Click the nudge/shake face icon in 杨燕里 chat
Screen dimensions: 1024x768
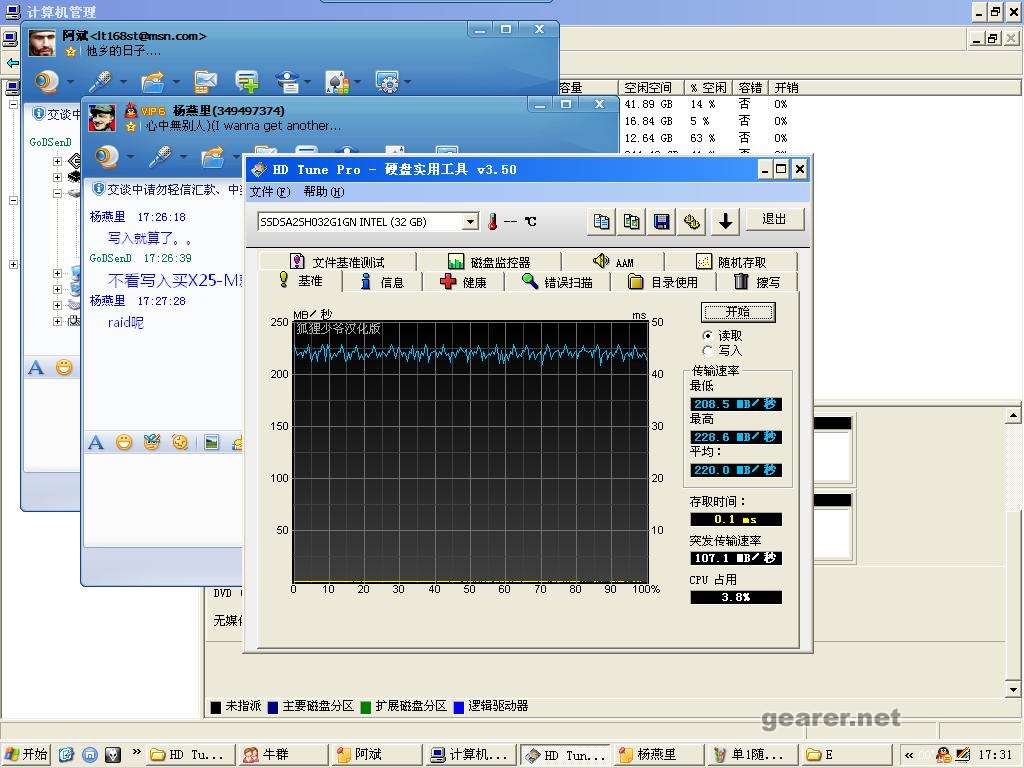(x=180, y=443)
